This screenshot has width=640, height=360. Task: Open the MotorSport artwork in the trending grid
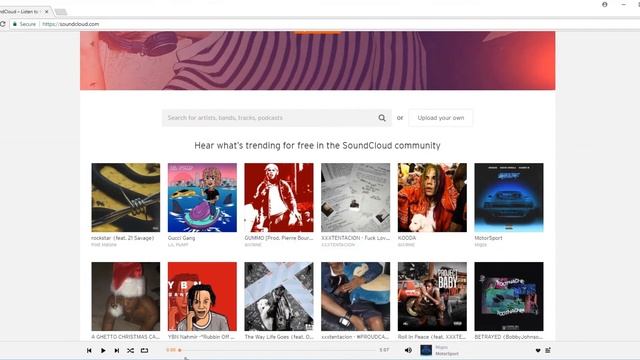click(x=509, y=198)
